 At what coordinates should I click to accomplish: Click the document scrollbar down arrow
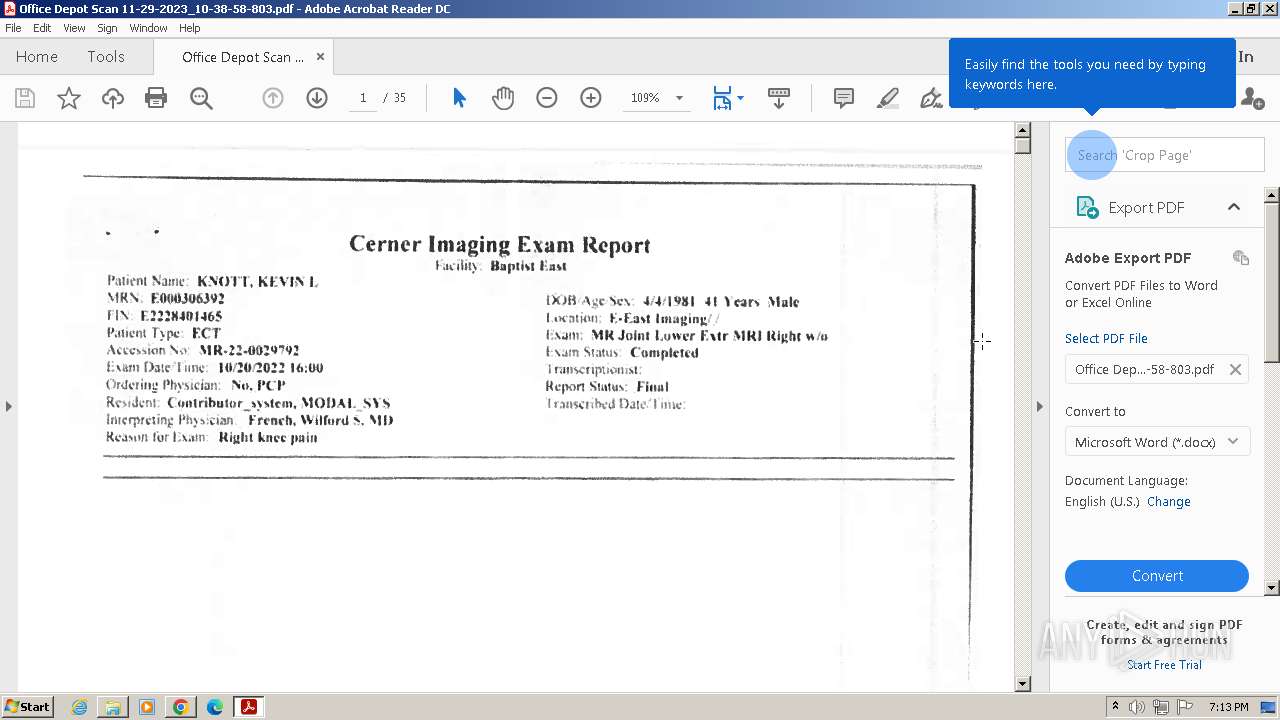pyautogui.click(x=1022, y=684)
